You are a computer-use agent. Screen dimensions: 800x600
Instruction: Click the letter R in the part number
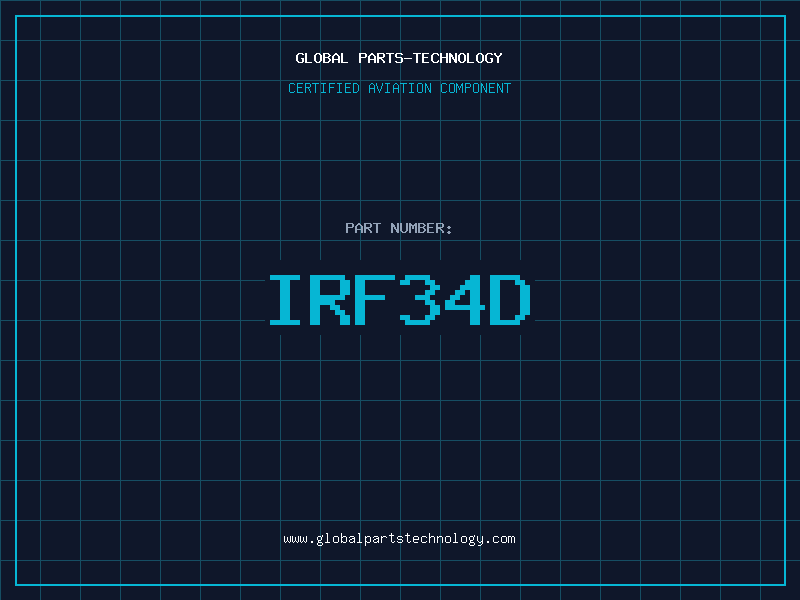point(333,299)
